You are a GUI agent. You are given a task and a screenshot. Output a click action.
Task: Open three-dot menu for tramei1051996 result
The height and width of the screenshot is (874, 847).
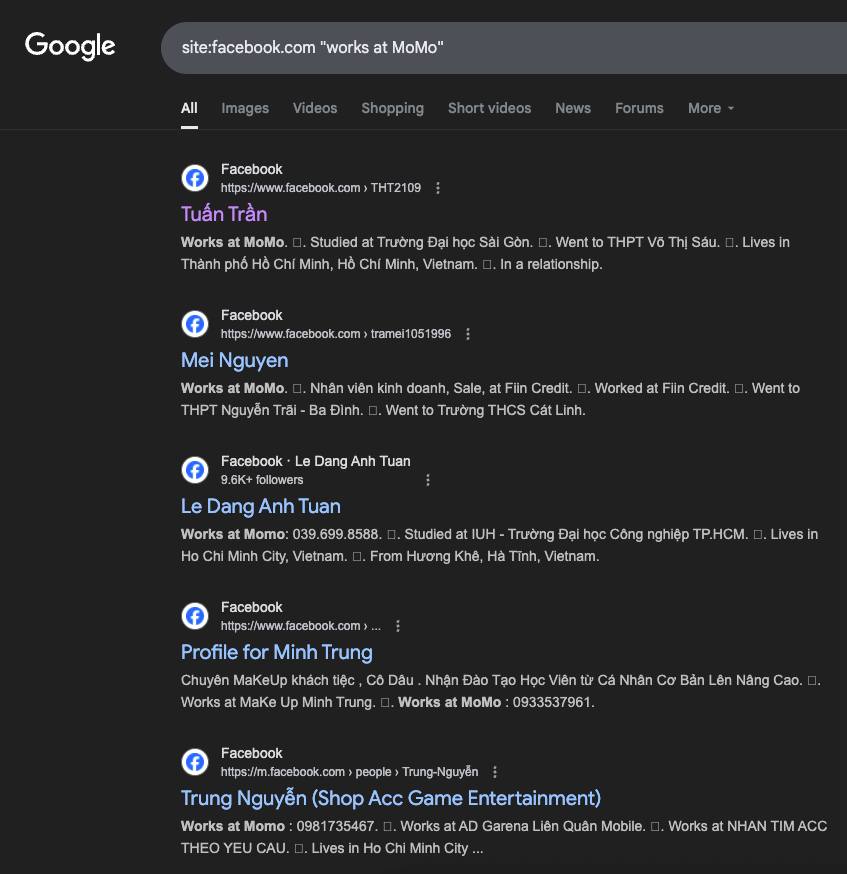pos(468,334)
